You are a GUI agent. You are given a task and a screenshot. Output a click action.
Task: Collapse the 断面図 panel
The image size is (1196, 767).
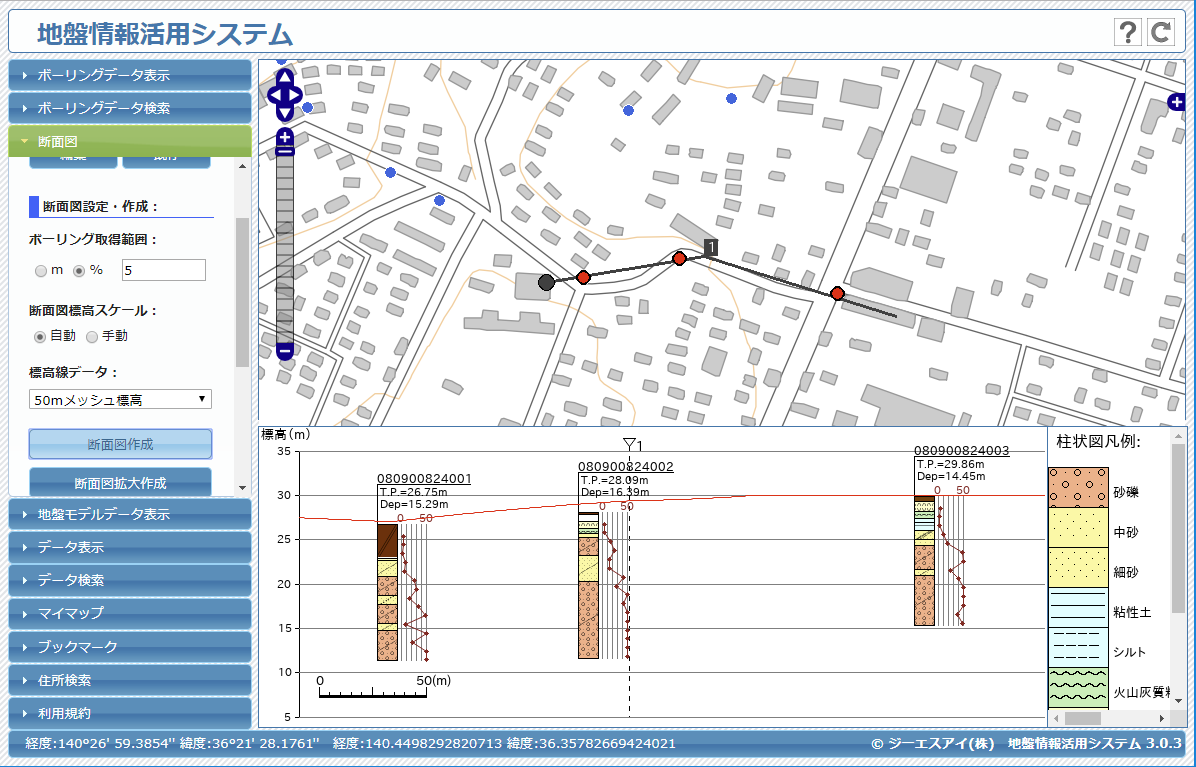click(130, 141)
